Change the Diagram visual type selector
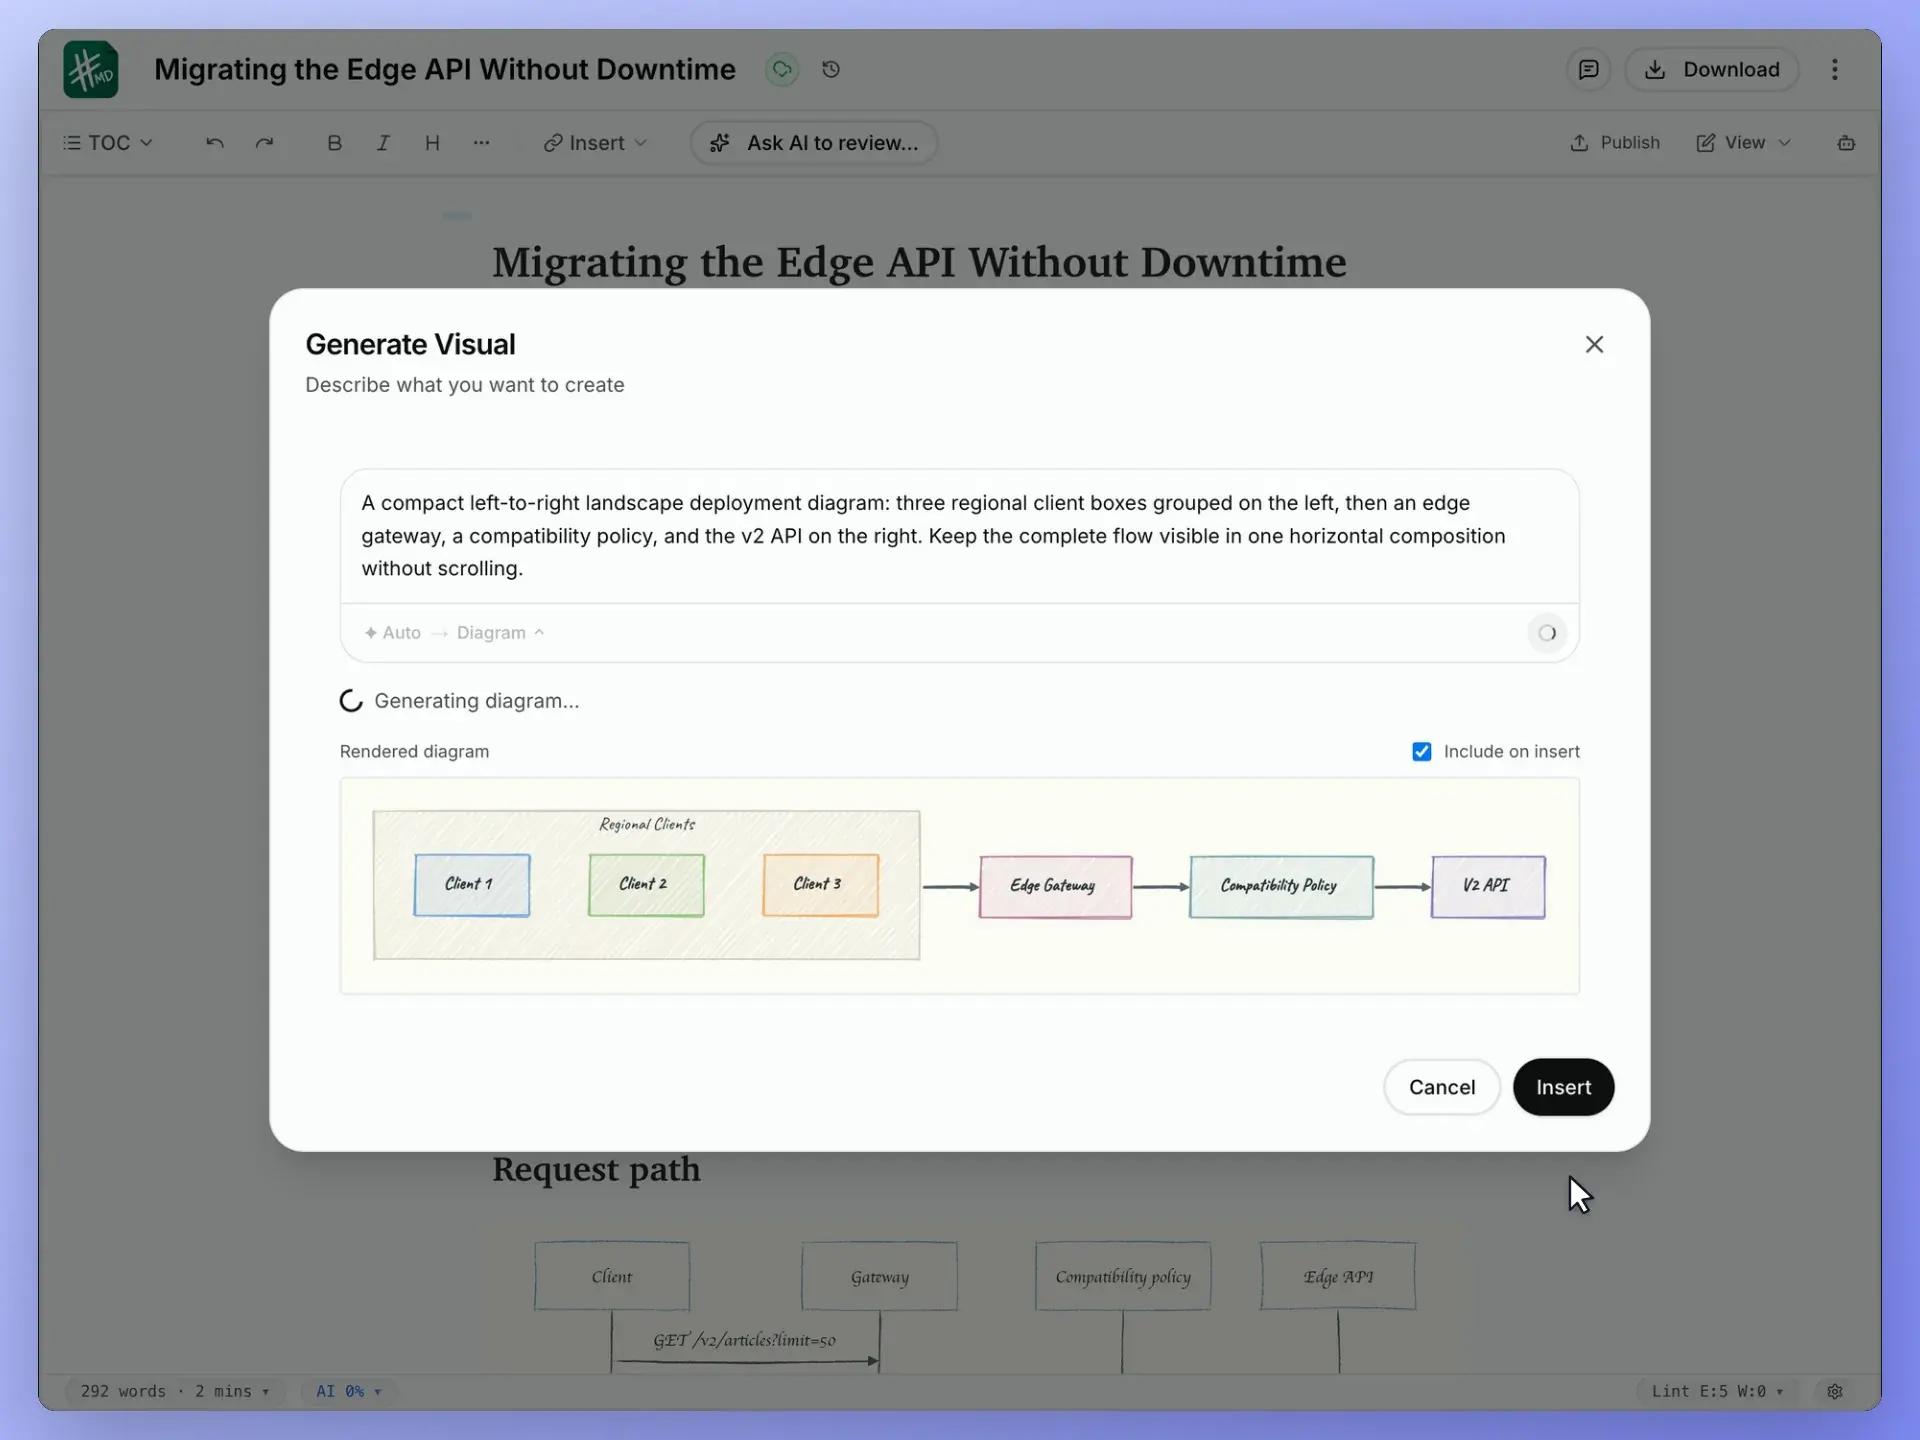Image resolution: width=1920 pixels, height=1440 pixels. (500, 633)
